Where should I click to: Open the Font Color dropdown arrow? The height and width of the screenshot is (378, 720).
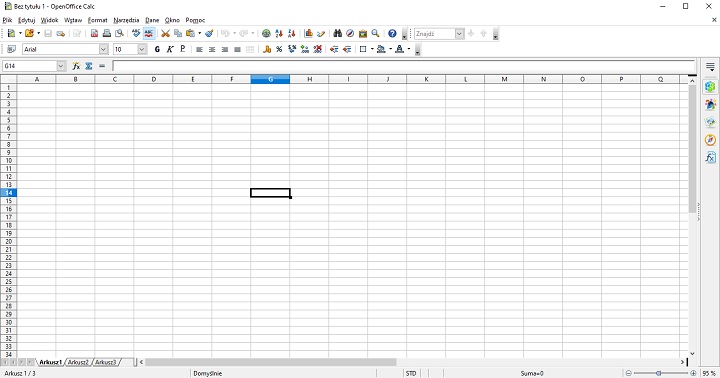(x=409, y=49)
